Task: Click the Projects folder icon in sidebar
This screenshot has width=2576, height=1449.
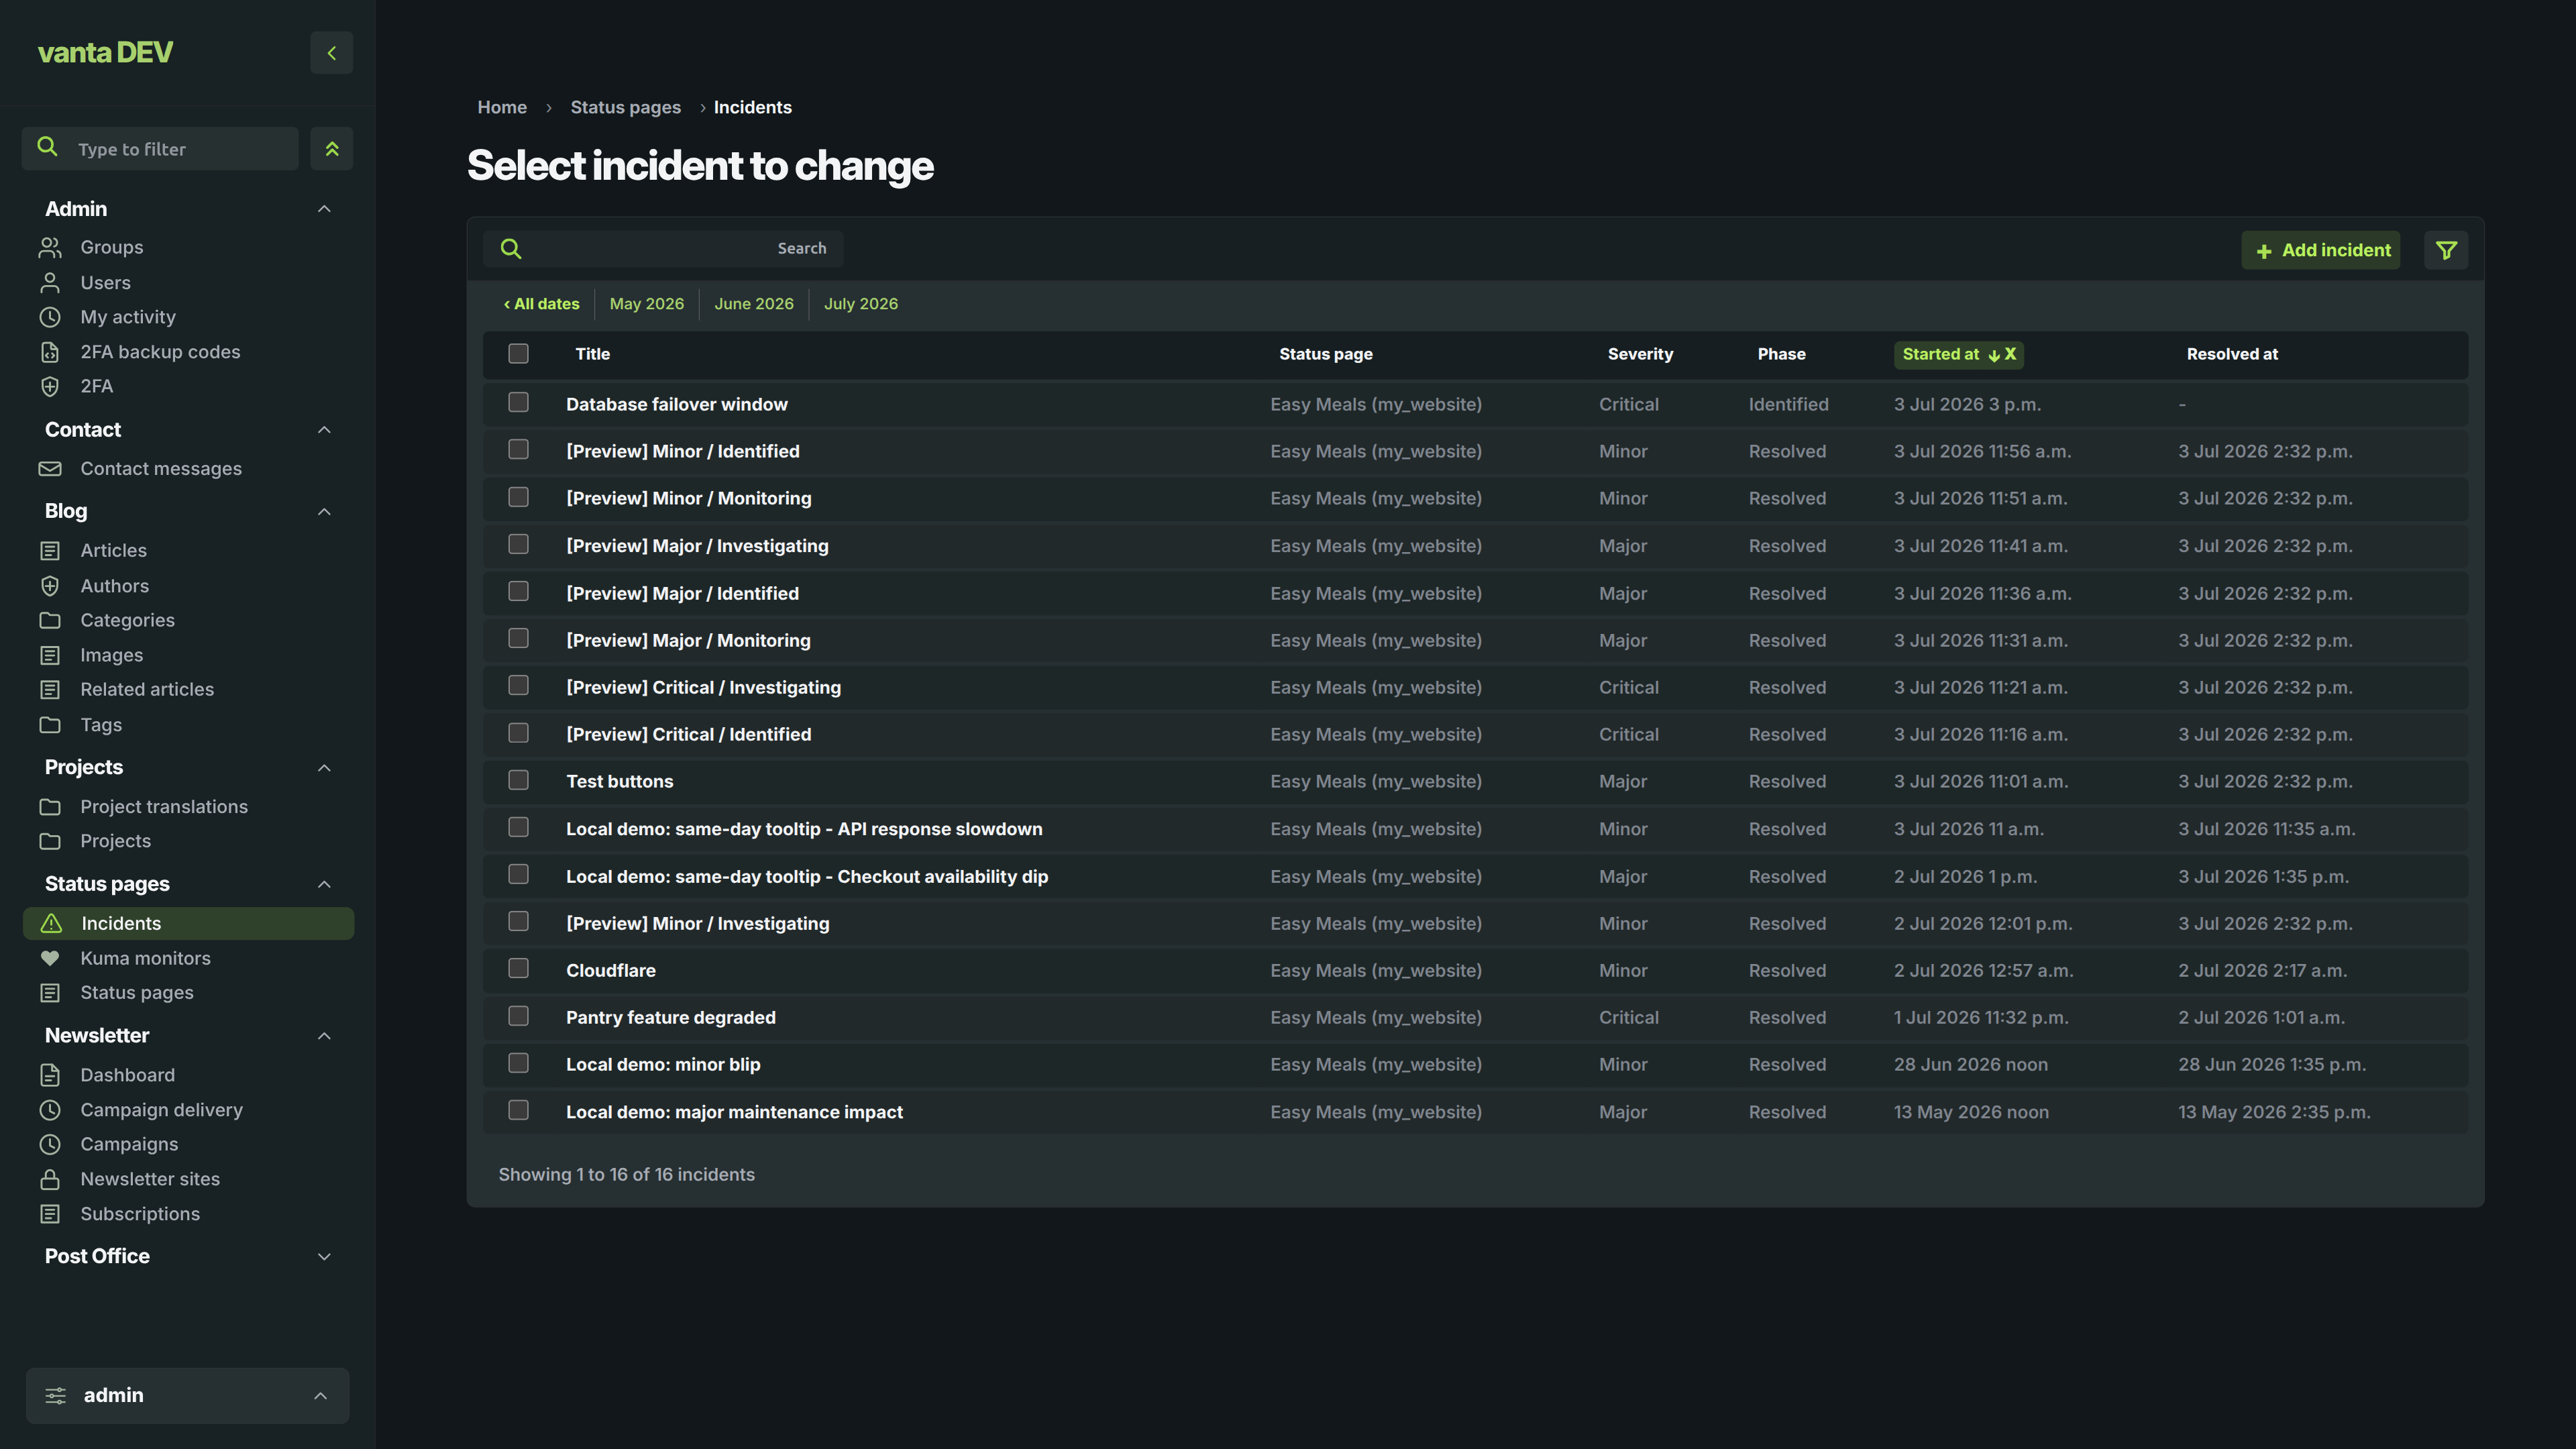Action: (x=50, y=841)
